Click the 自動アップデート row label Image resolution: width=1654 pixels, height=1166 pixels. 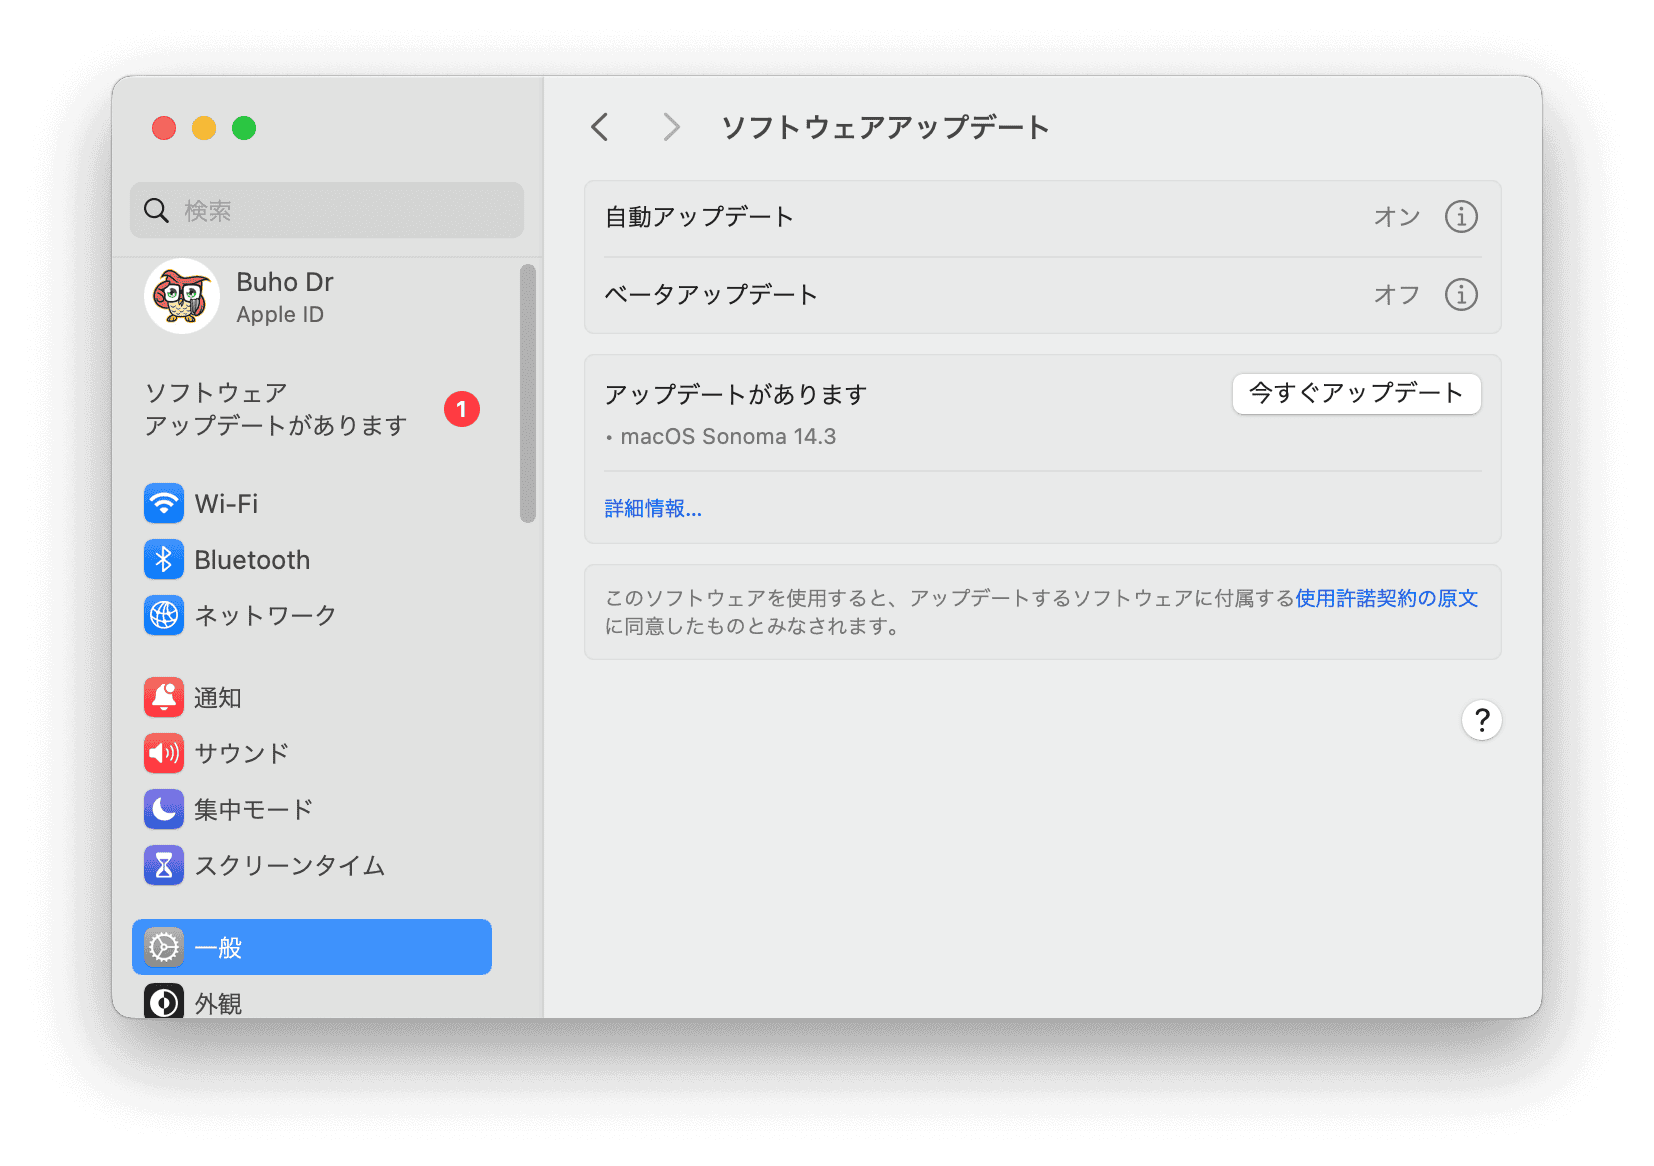pyautogui.click(x=699, y=216)
